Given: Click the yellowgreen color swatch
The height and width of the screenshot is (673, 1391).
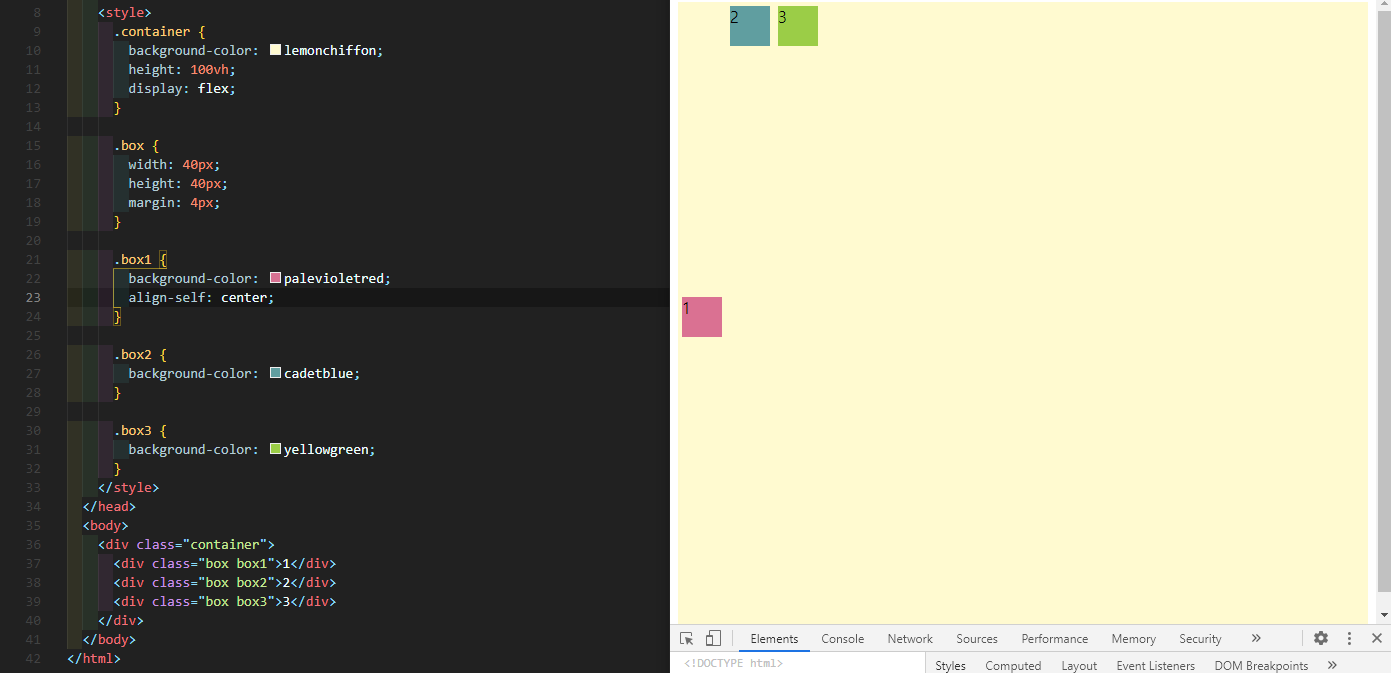Looking at the screenshot, I should click(x=275, y=449).
